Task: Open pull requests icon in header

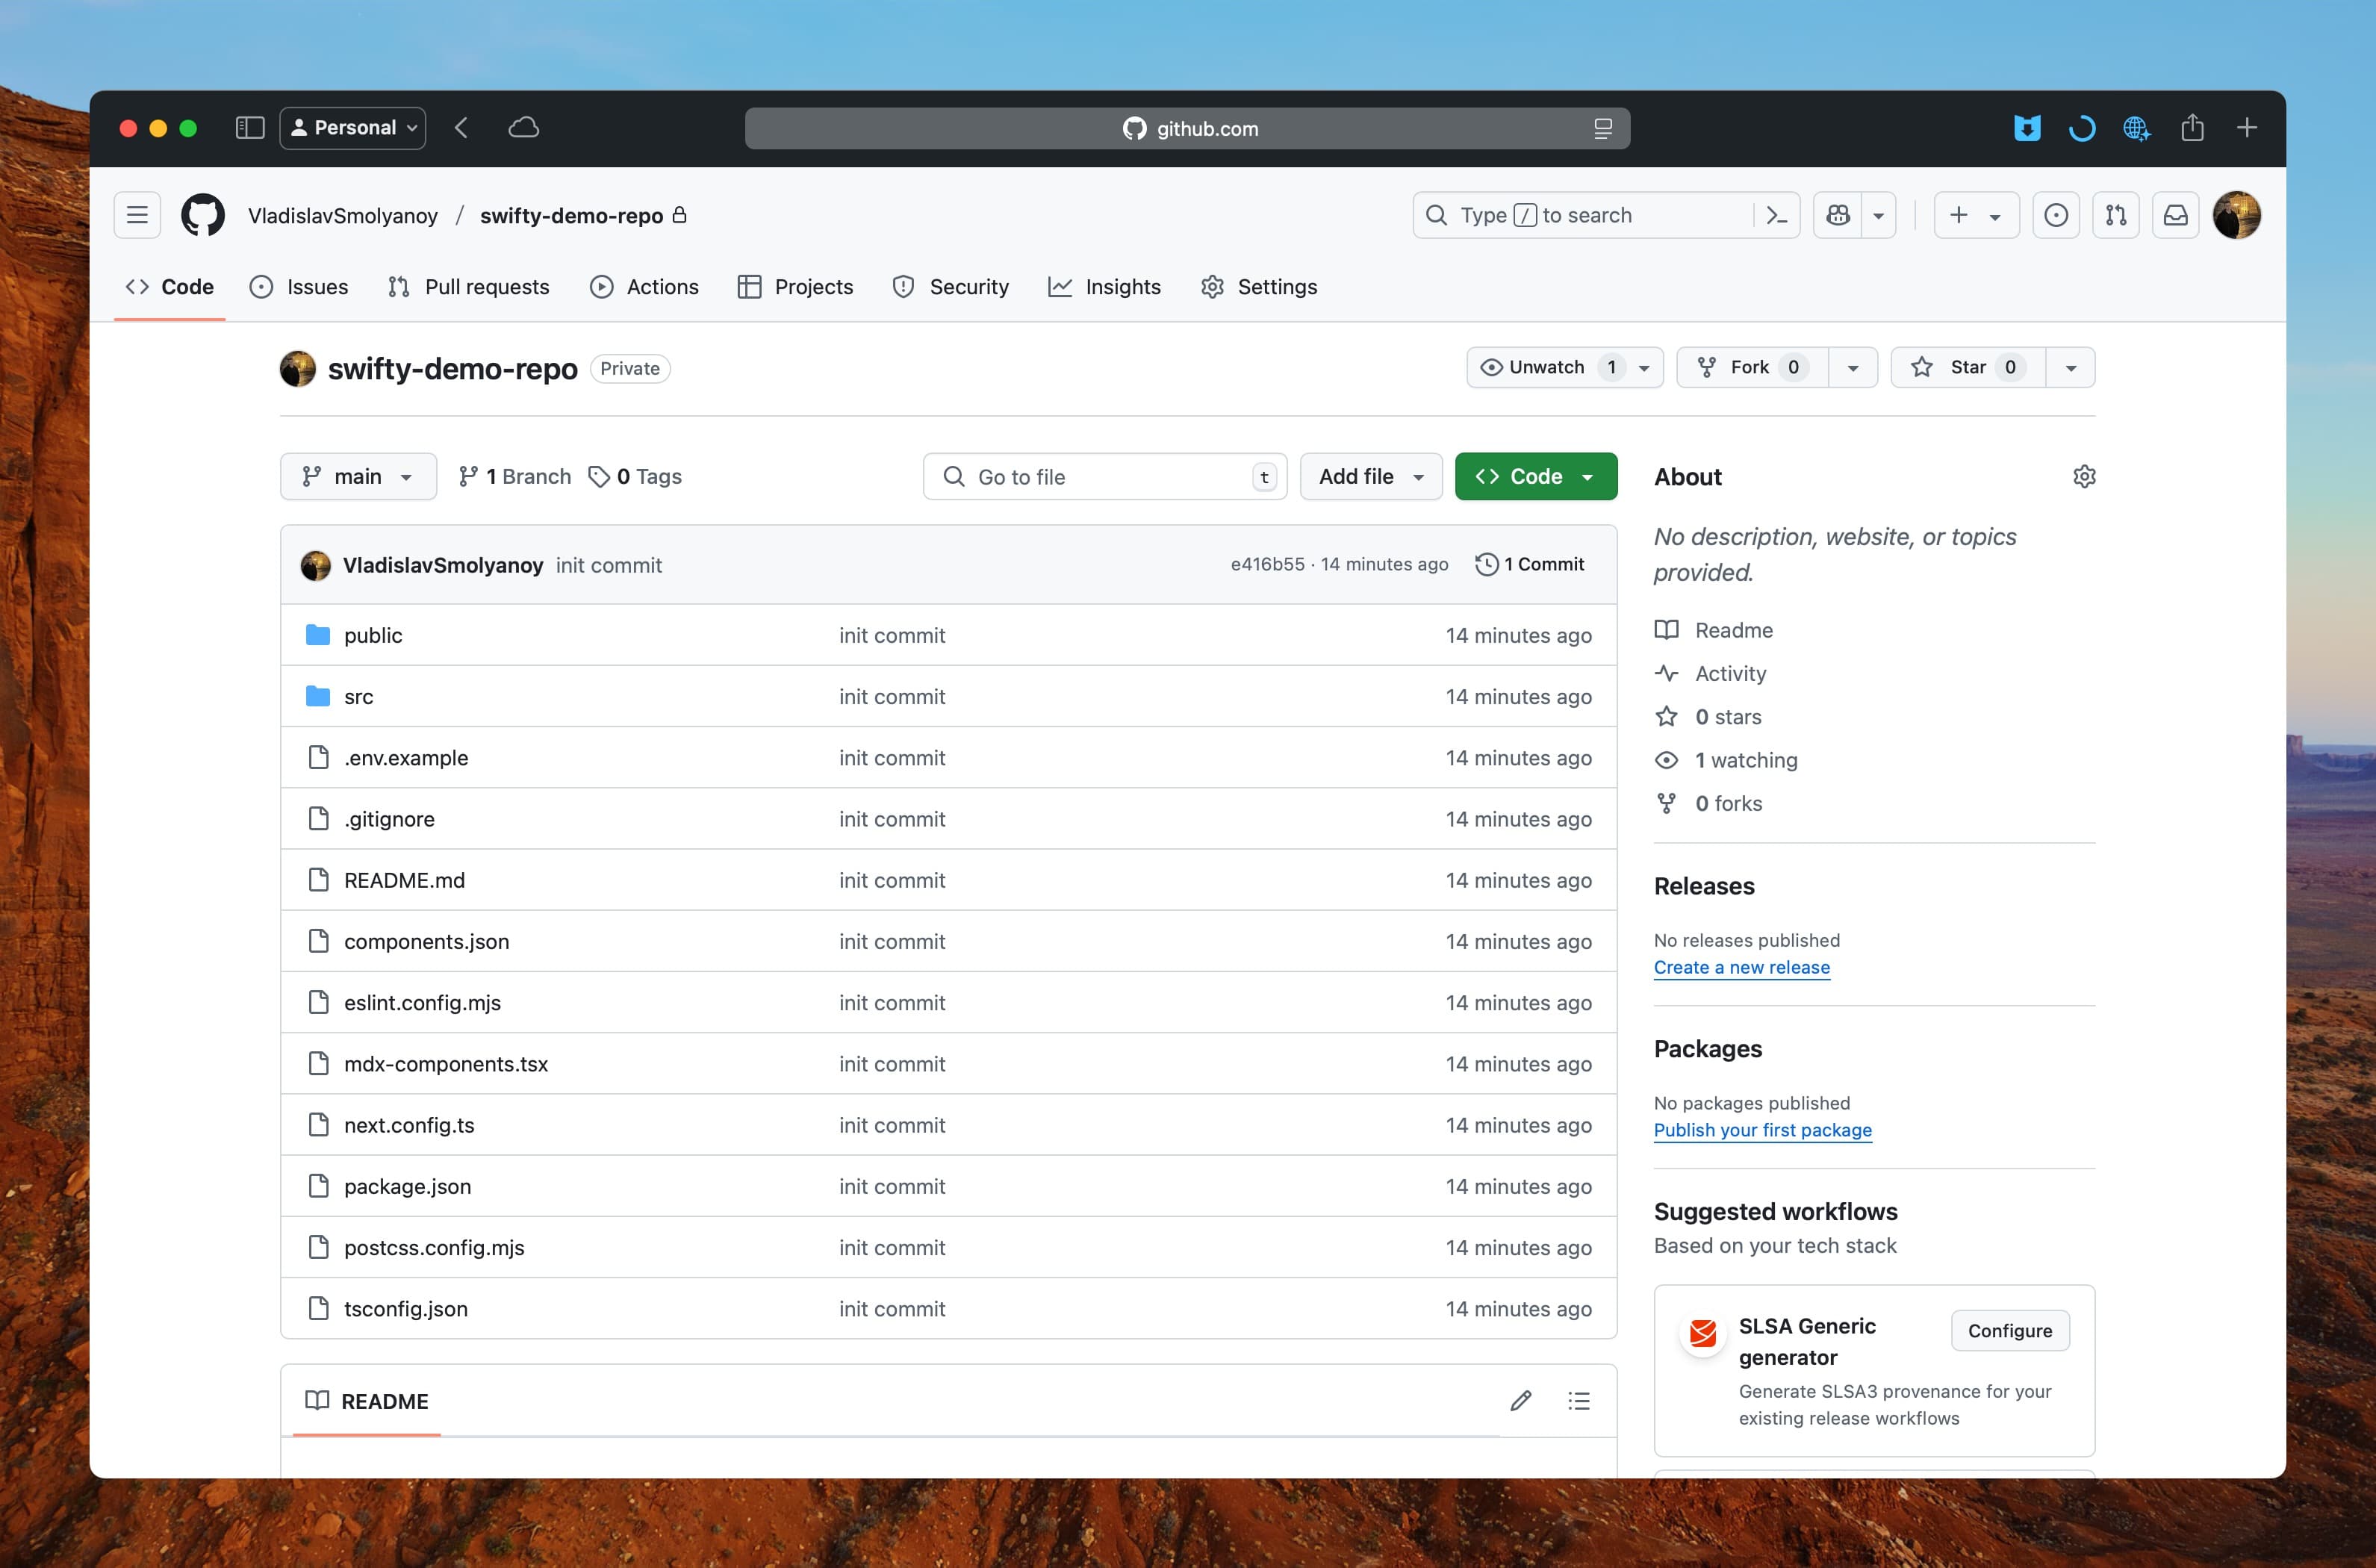Action: (x=2116, y=215)
